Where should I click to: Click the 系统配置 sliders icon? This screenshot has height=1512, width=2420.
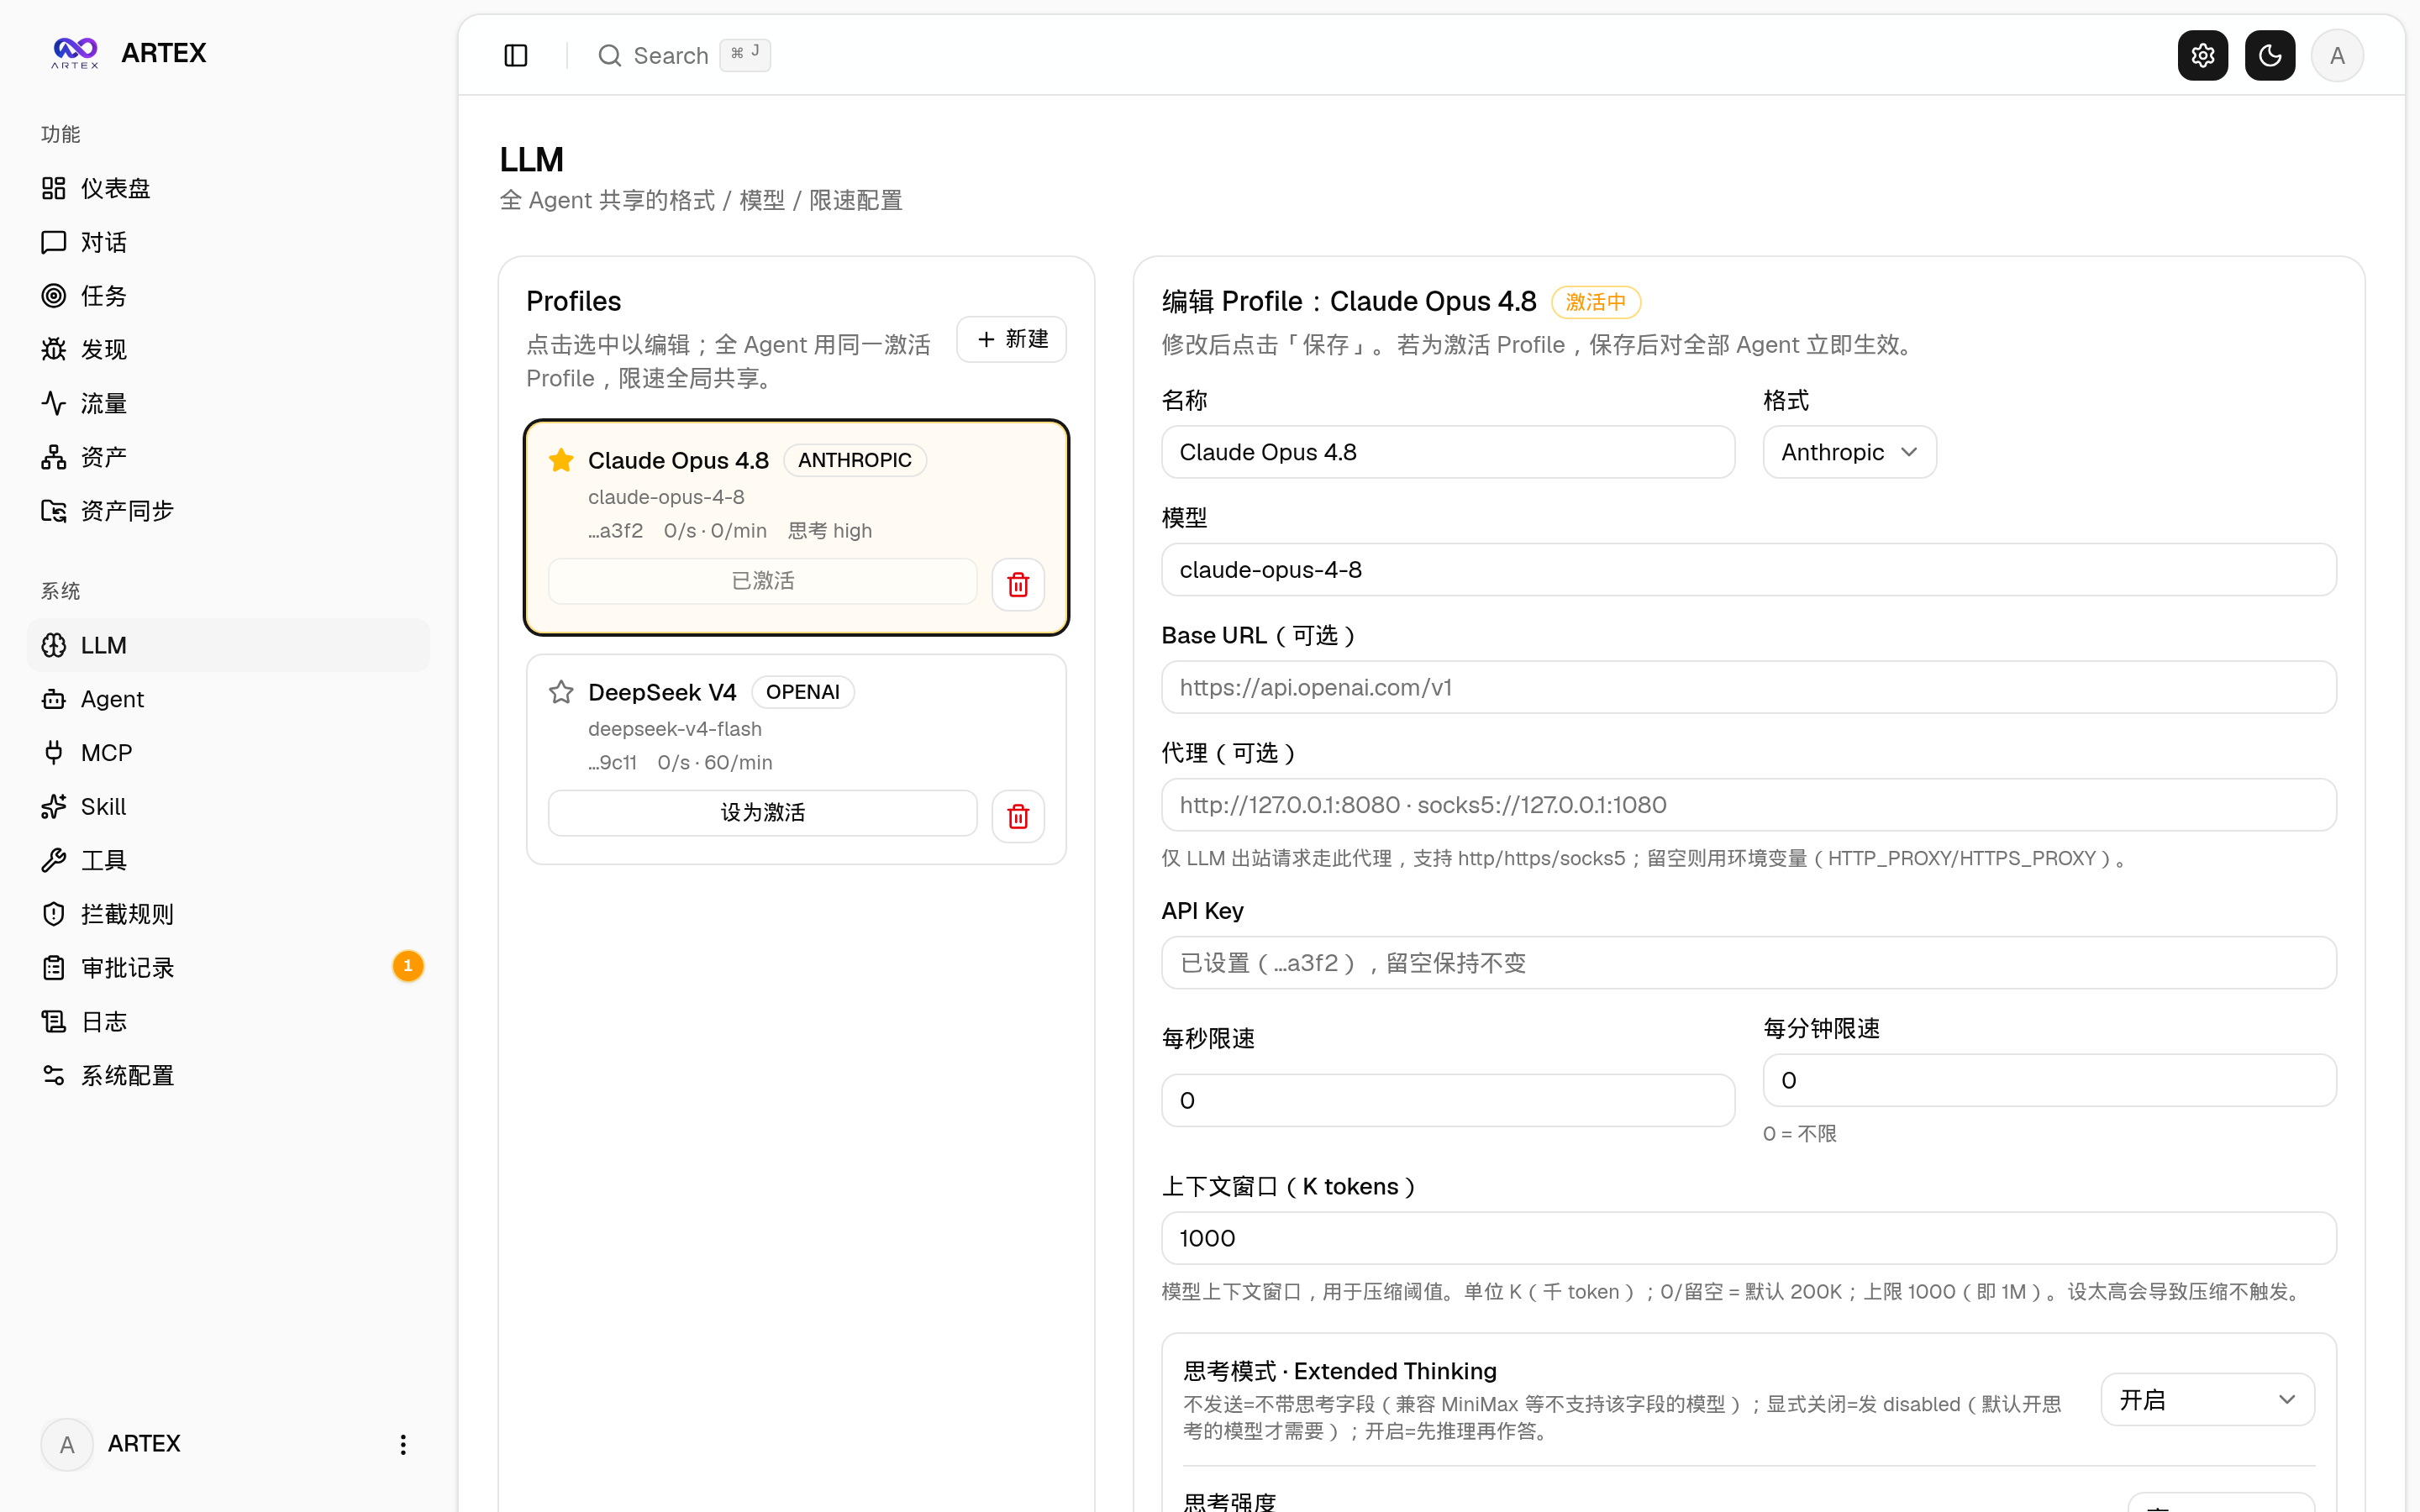(x=54, y=1075)
